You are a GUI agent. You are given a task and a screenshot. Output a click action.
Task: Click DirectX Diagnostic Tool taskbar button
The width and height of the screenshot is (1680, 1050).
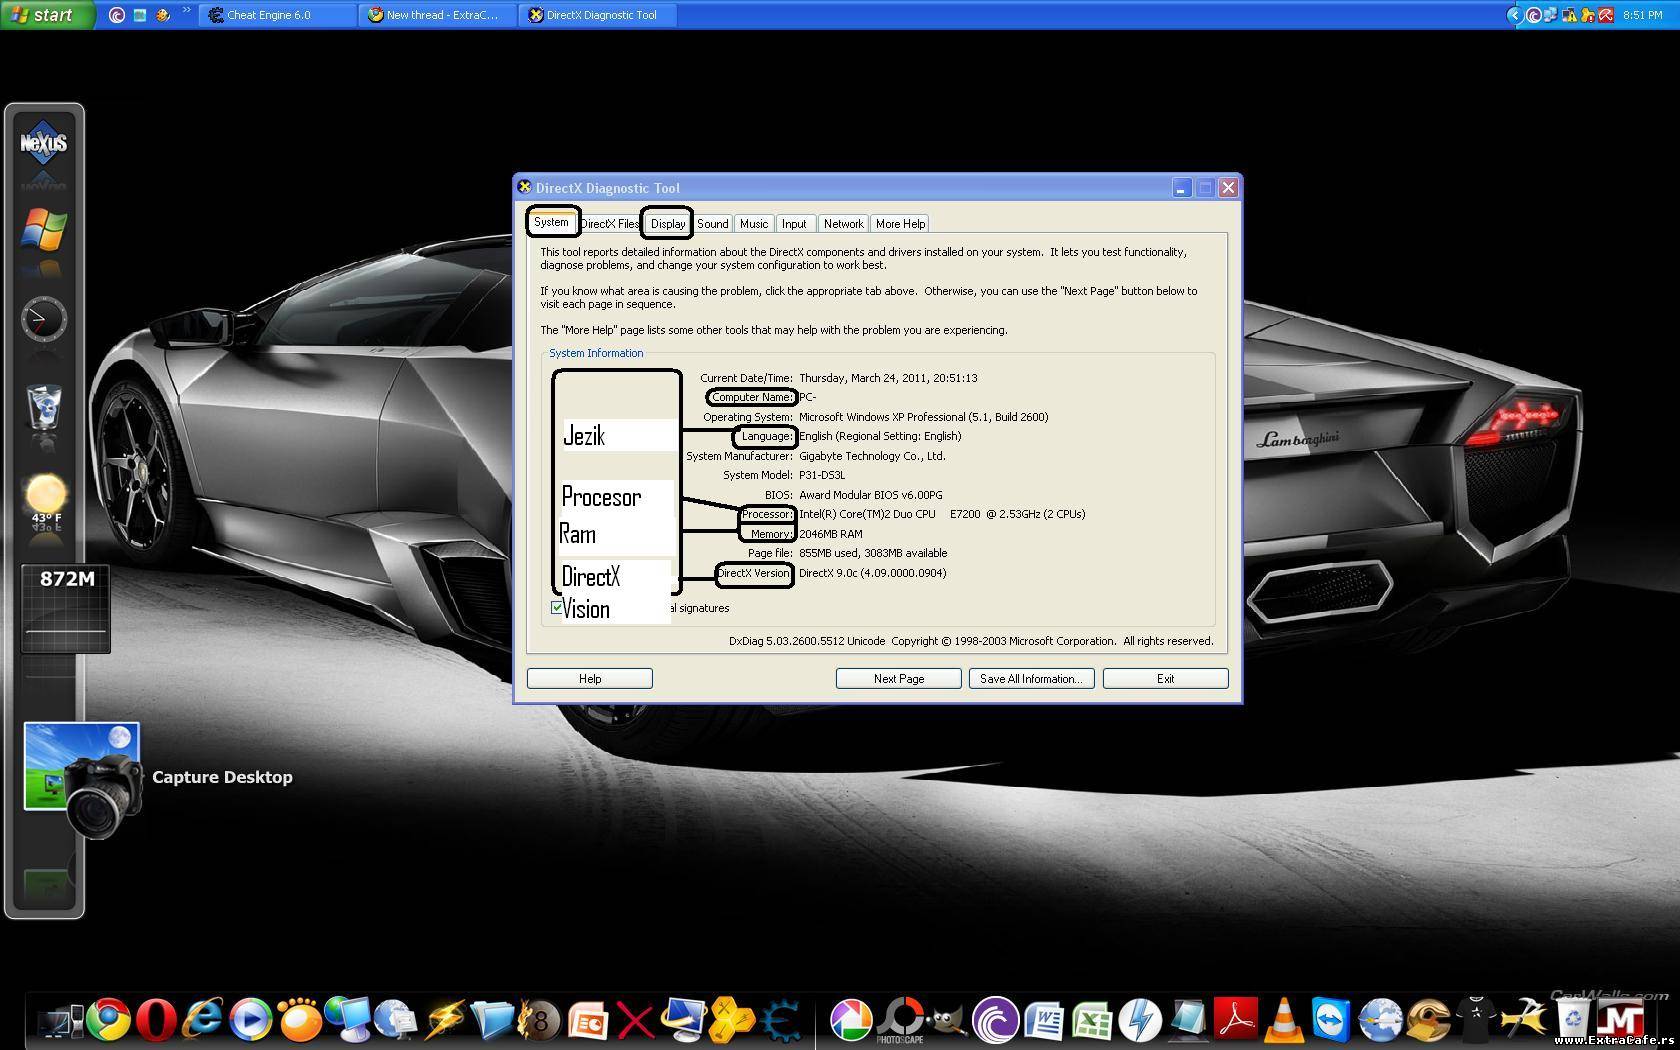[x=598, y=15]
